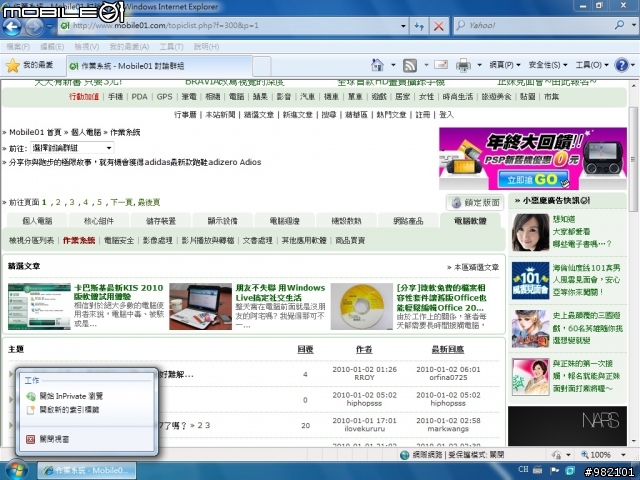Open the Page (P) toolbar menu
Viewport: 640px width, 480px height.
(505, 65)
